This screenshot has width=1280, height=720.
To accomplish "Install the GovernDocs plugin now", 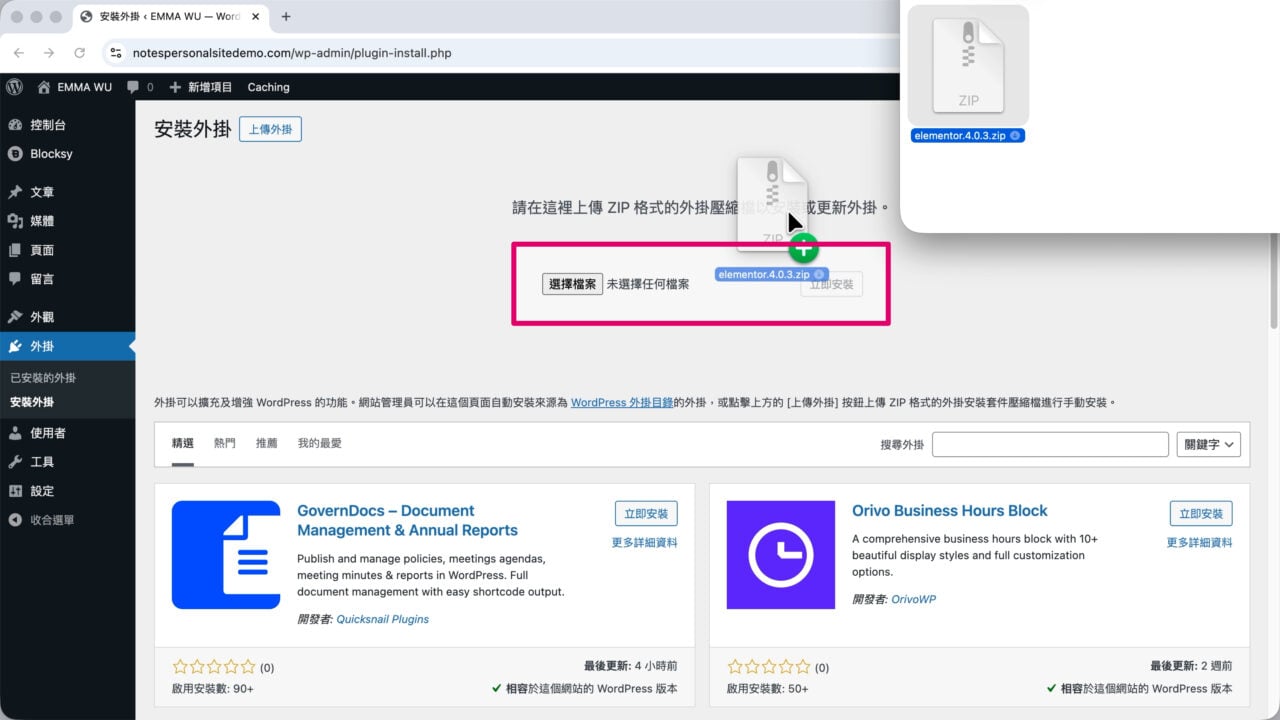I will pyautogui.click(x=646, y=514).
